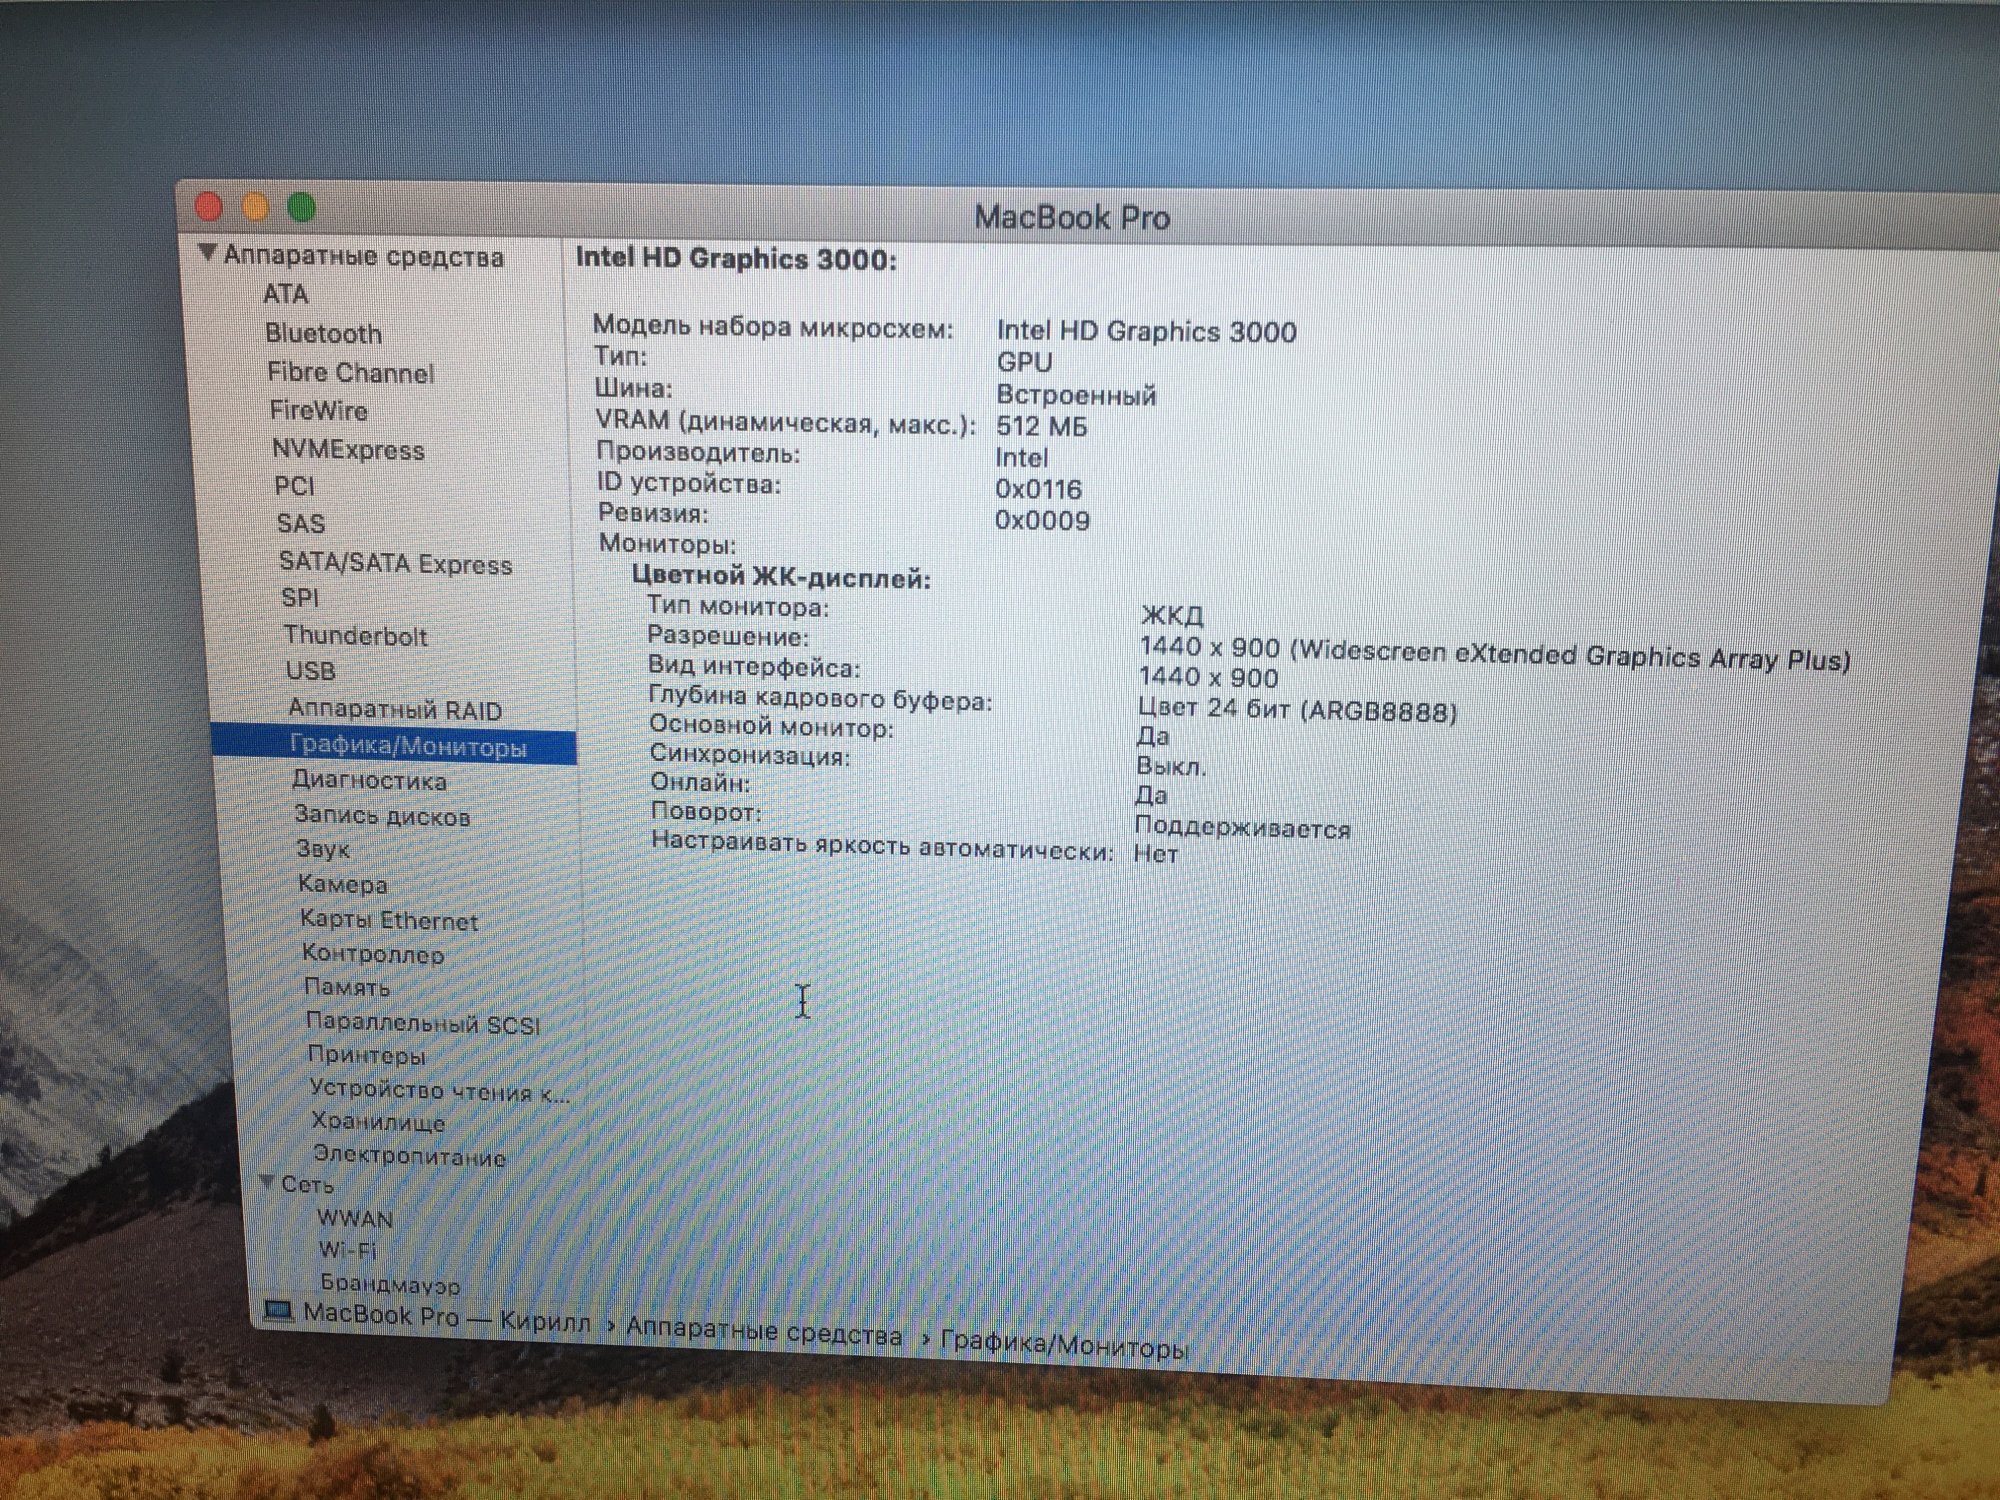
Task: Click the green zoom window button
Action: click(x=302, y=208)
